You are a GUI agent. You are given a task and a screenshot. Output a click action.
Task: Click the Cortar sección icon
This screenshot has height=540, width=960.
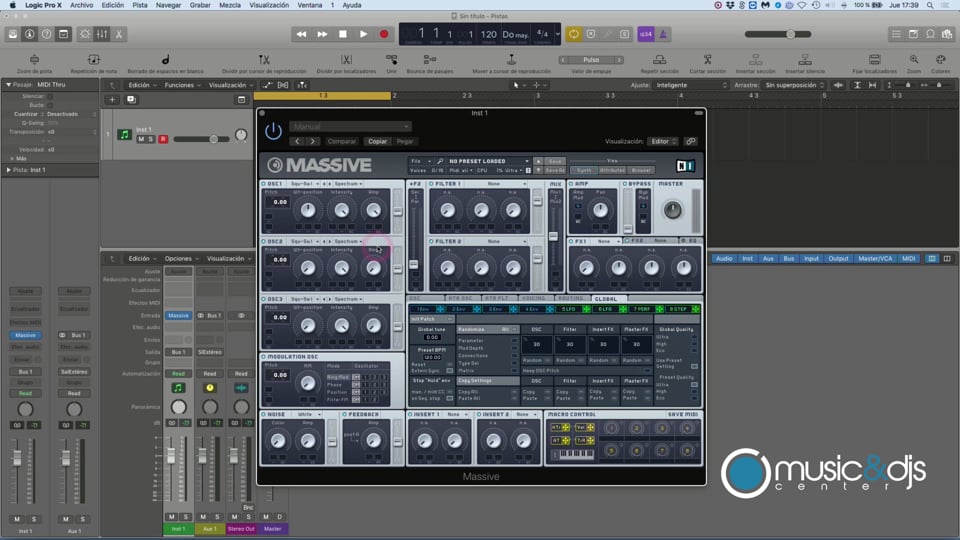[707, 59]
